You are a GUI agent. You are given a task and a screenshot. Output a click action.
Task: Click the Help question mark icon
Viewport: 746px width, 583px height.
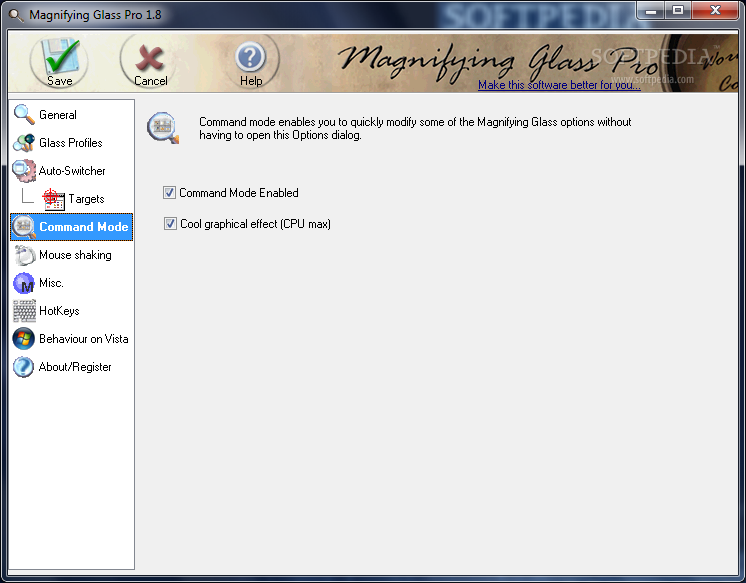pyautogui.click(x=250, y=58)
